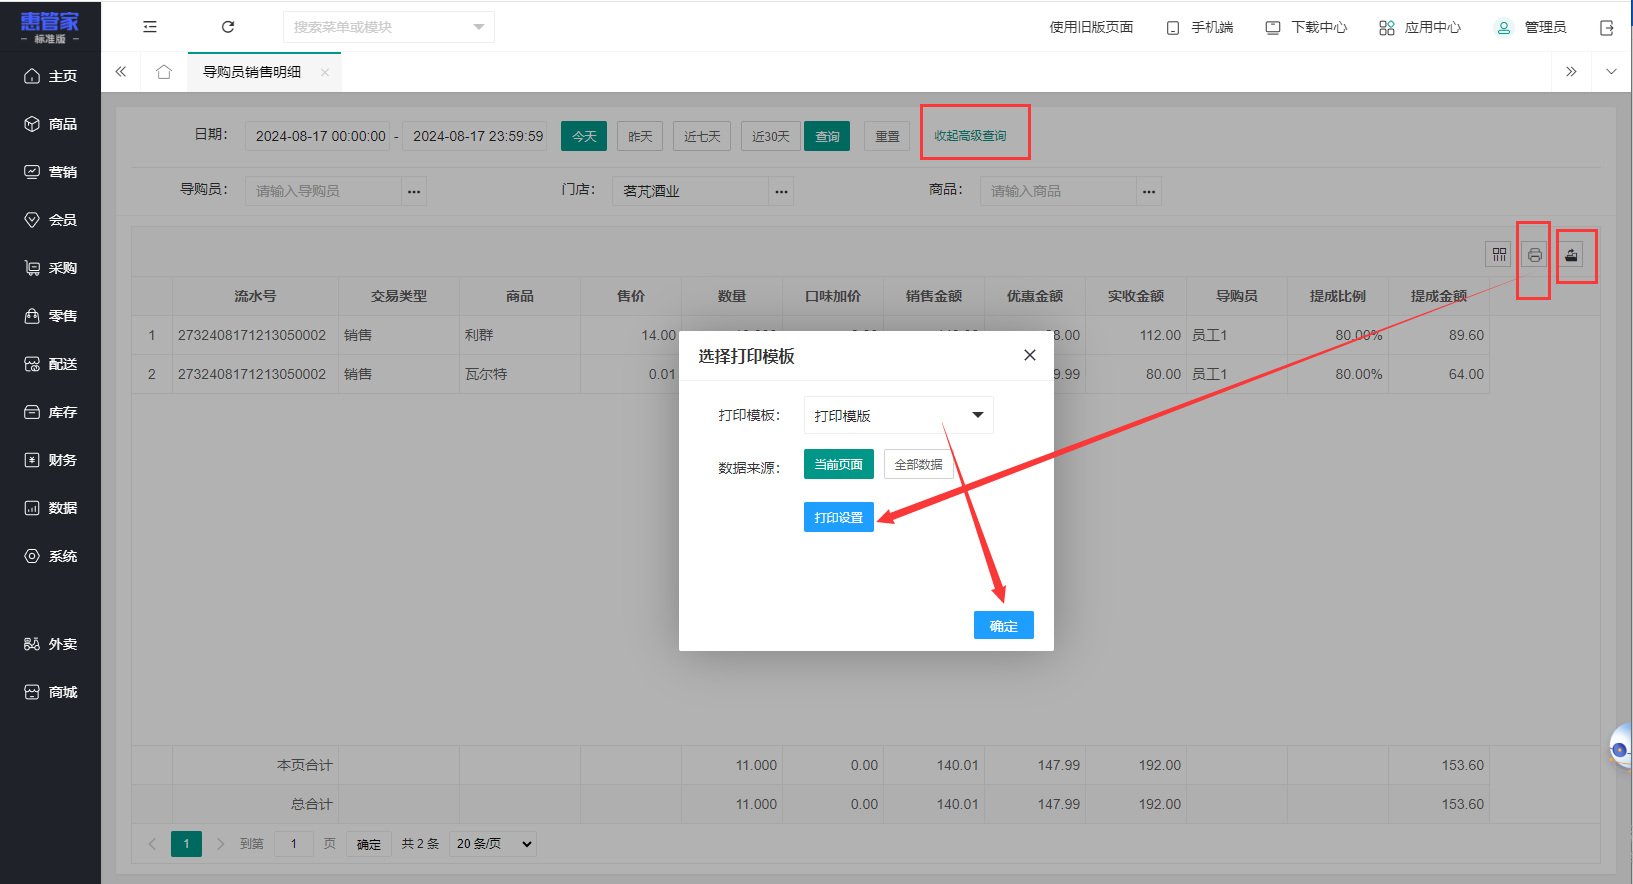Click the print icon above table
The image size is (1633, 884).
point(1535,255)
